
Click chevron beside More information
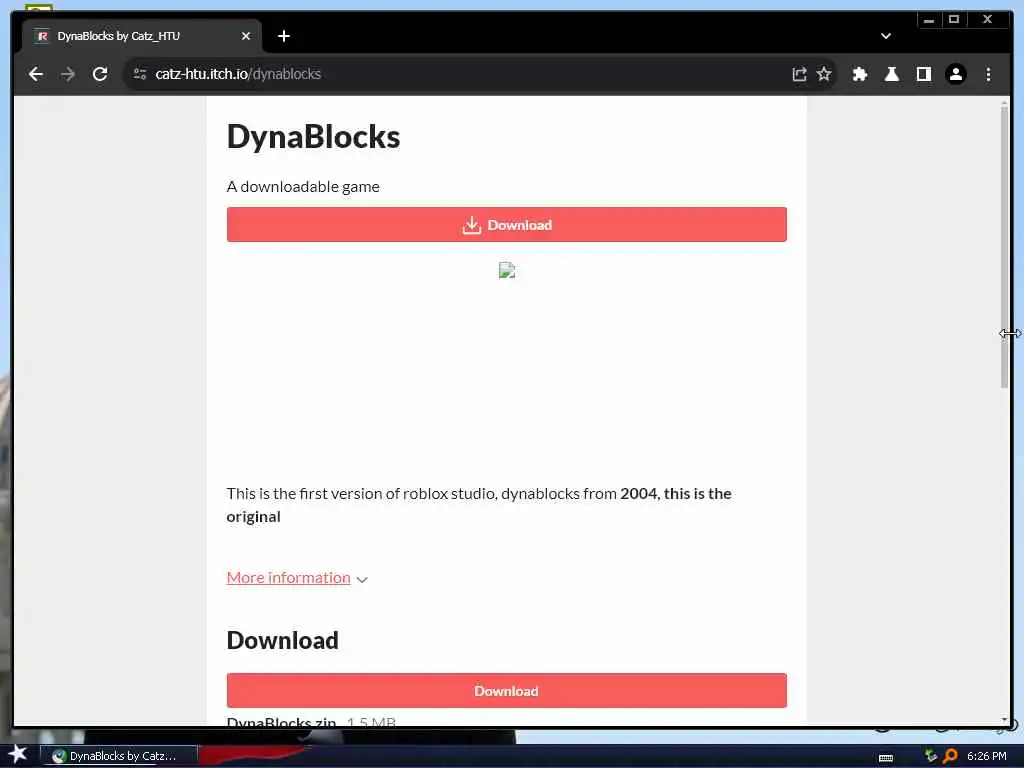click(362, 579)
